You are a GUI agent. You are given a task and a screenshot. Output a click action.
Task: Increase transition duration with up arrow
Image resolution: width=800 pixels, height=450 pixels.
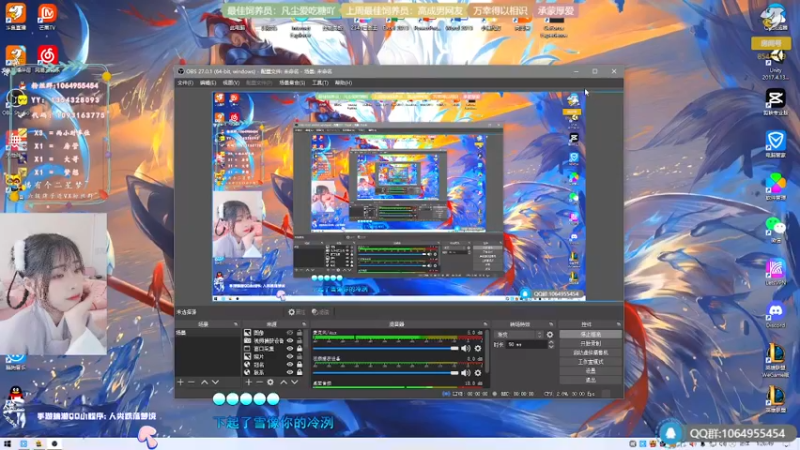click(551, 343)
